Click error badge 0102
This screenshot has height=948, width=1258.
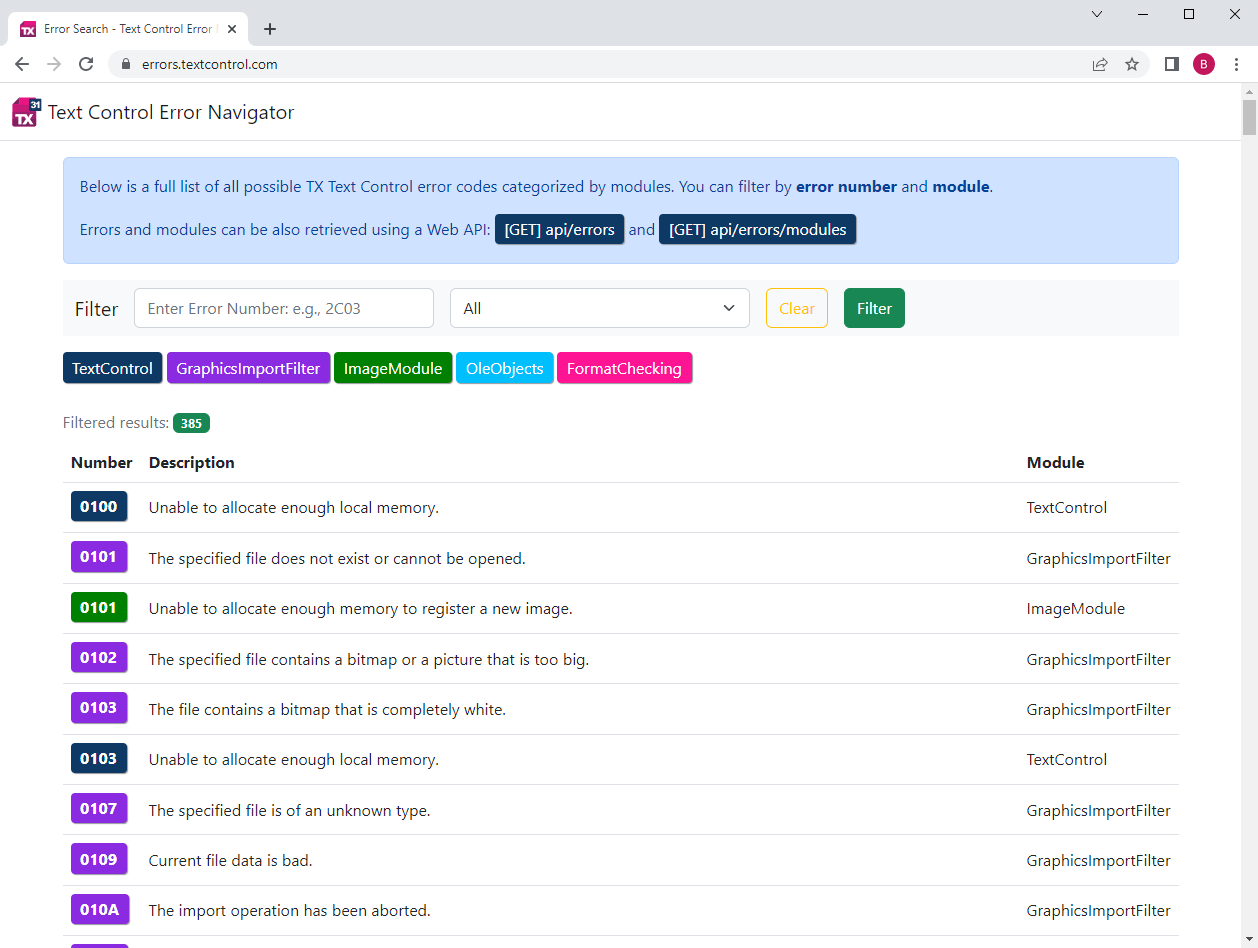coord(99,657)
